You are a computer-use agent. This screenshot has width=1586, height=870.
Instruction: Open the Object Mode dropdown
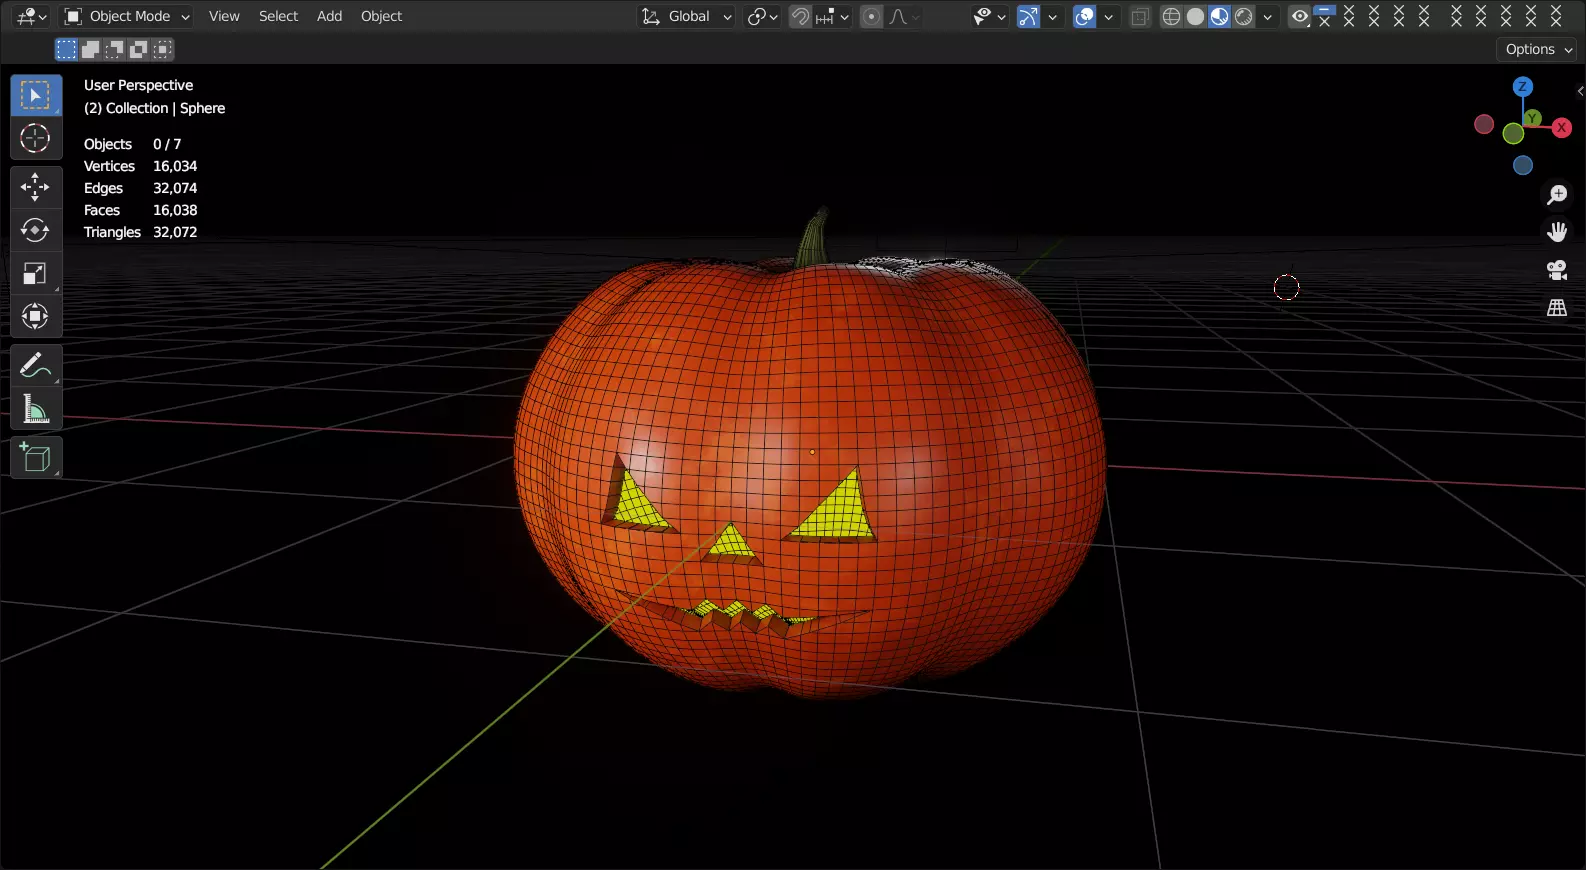(x=127, y=16)
